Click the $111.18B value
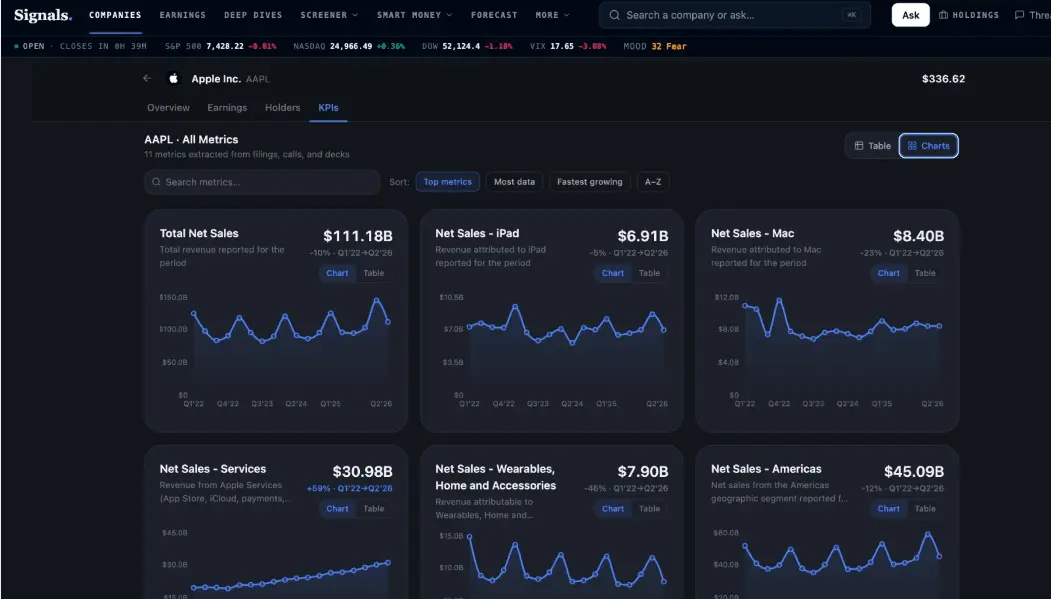The height and width of the screenshot is (599, 1051). pyautogui.click(x=358, y=236)
